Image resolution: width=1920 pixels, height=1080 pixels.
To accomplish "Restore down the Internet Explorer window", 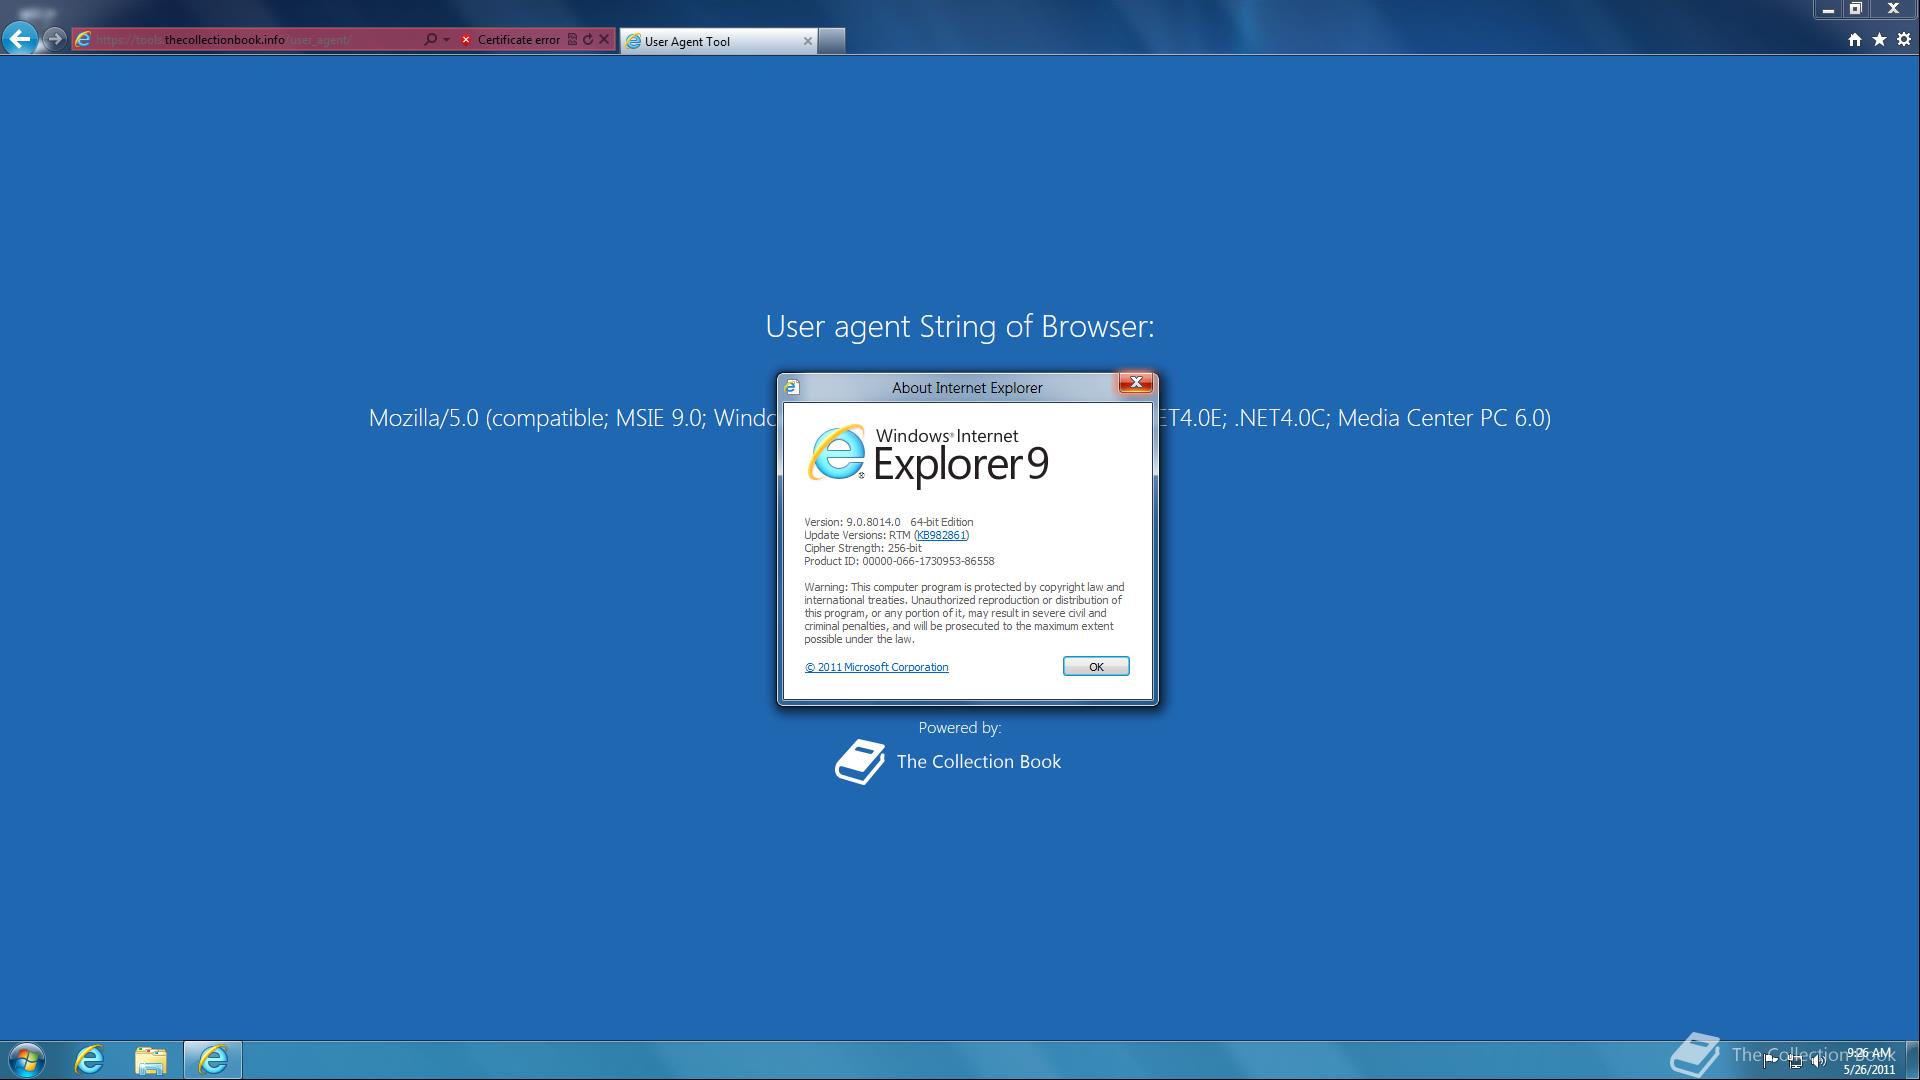I will click(x=1856, y=9).
